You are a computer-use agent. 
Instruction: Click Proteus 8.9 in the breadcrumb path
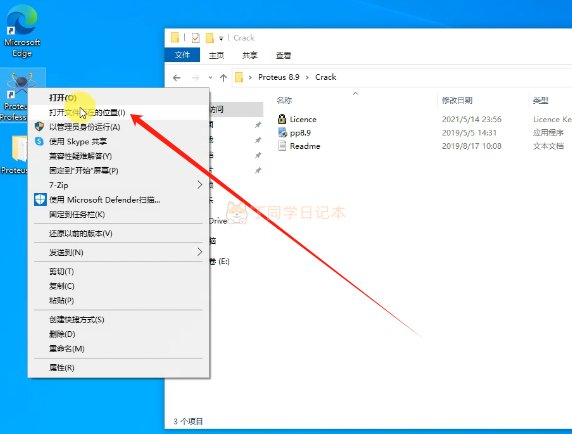[279, 77]
